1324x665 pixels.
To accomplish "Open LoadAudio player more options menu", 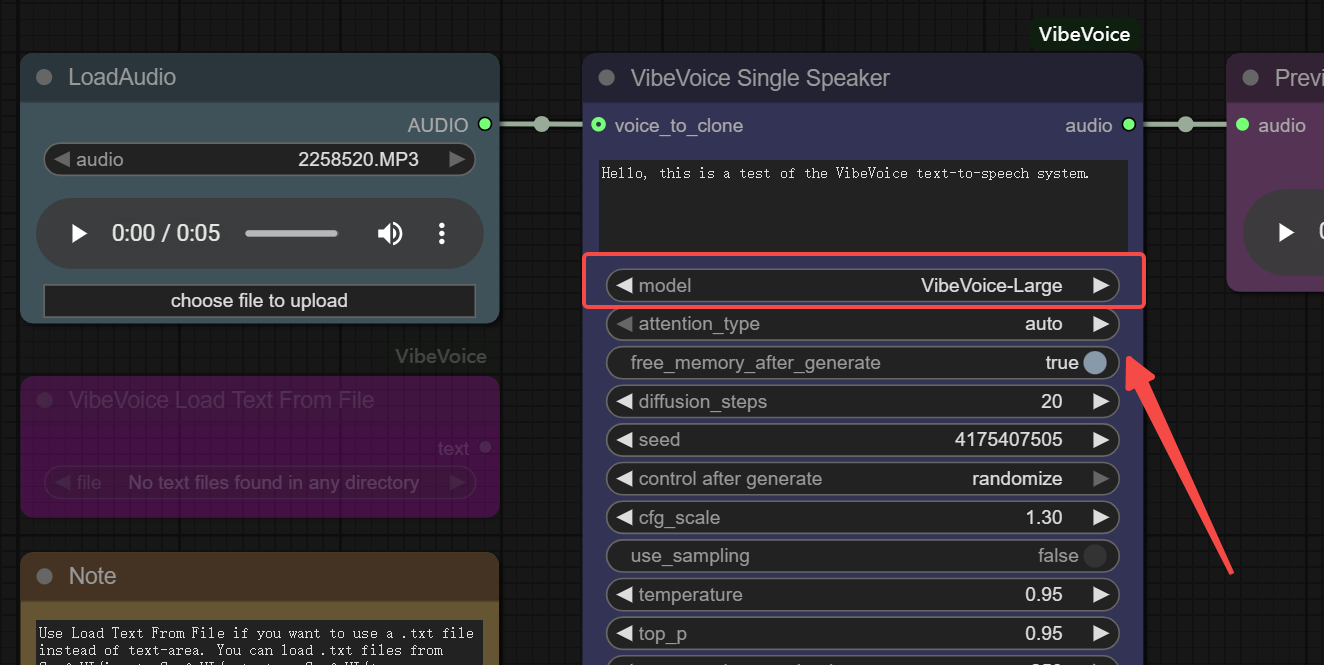I will (x=442, y=234).
